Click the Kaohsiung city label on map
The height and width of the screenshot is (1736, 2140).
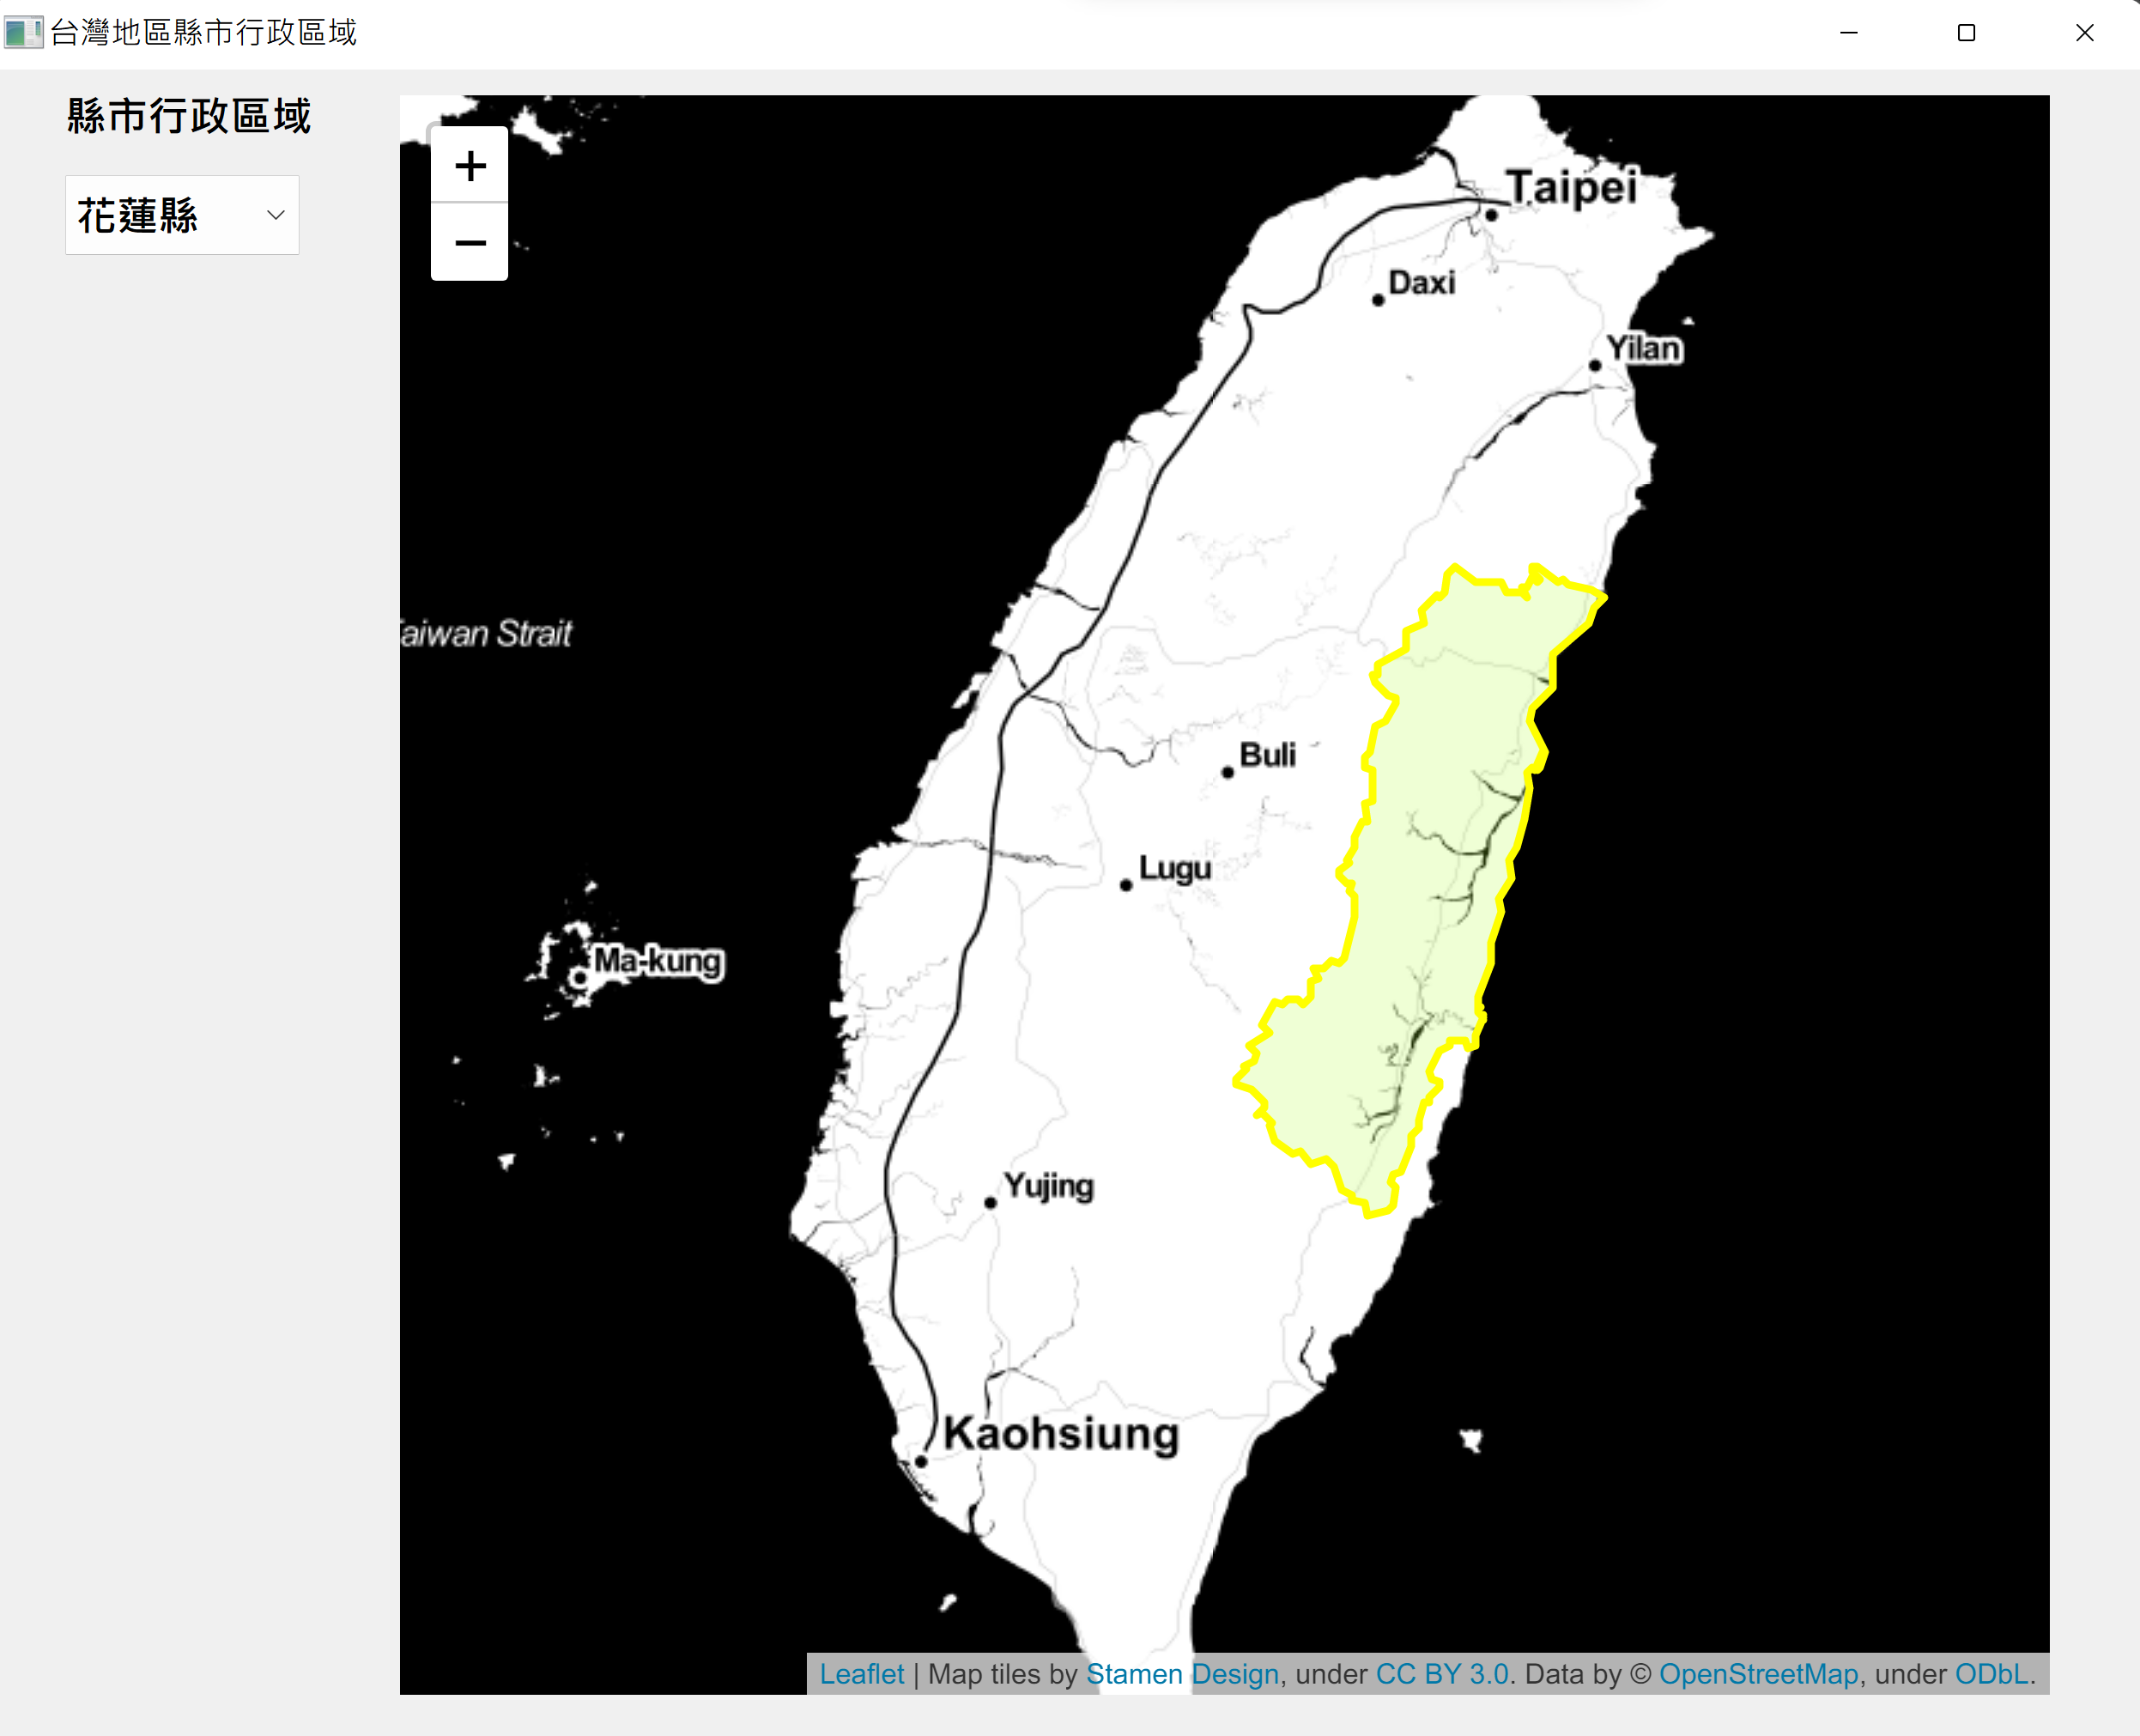click(x=1061, y=1433)
